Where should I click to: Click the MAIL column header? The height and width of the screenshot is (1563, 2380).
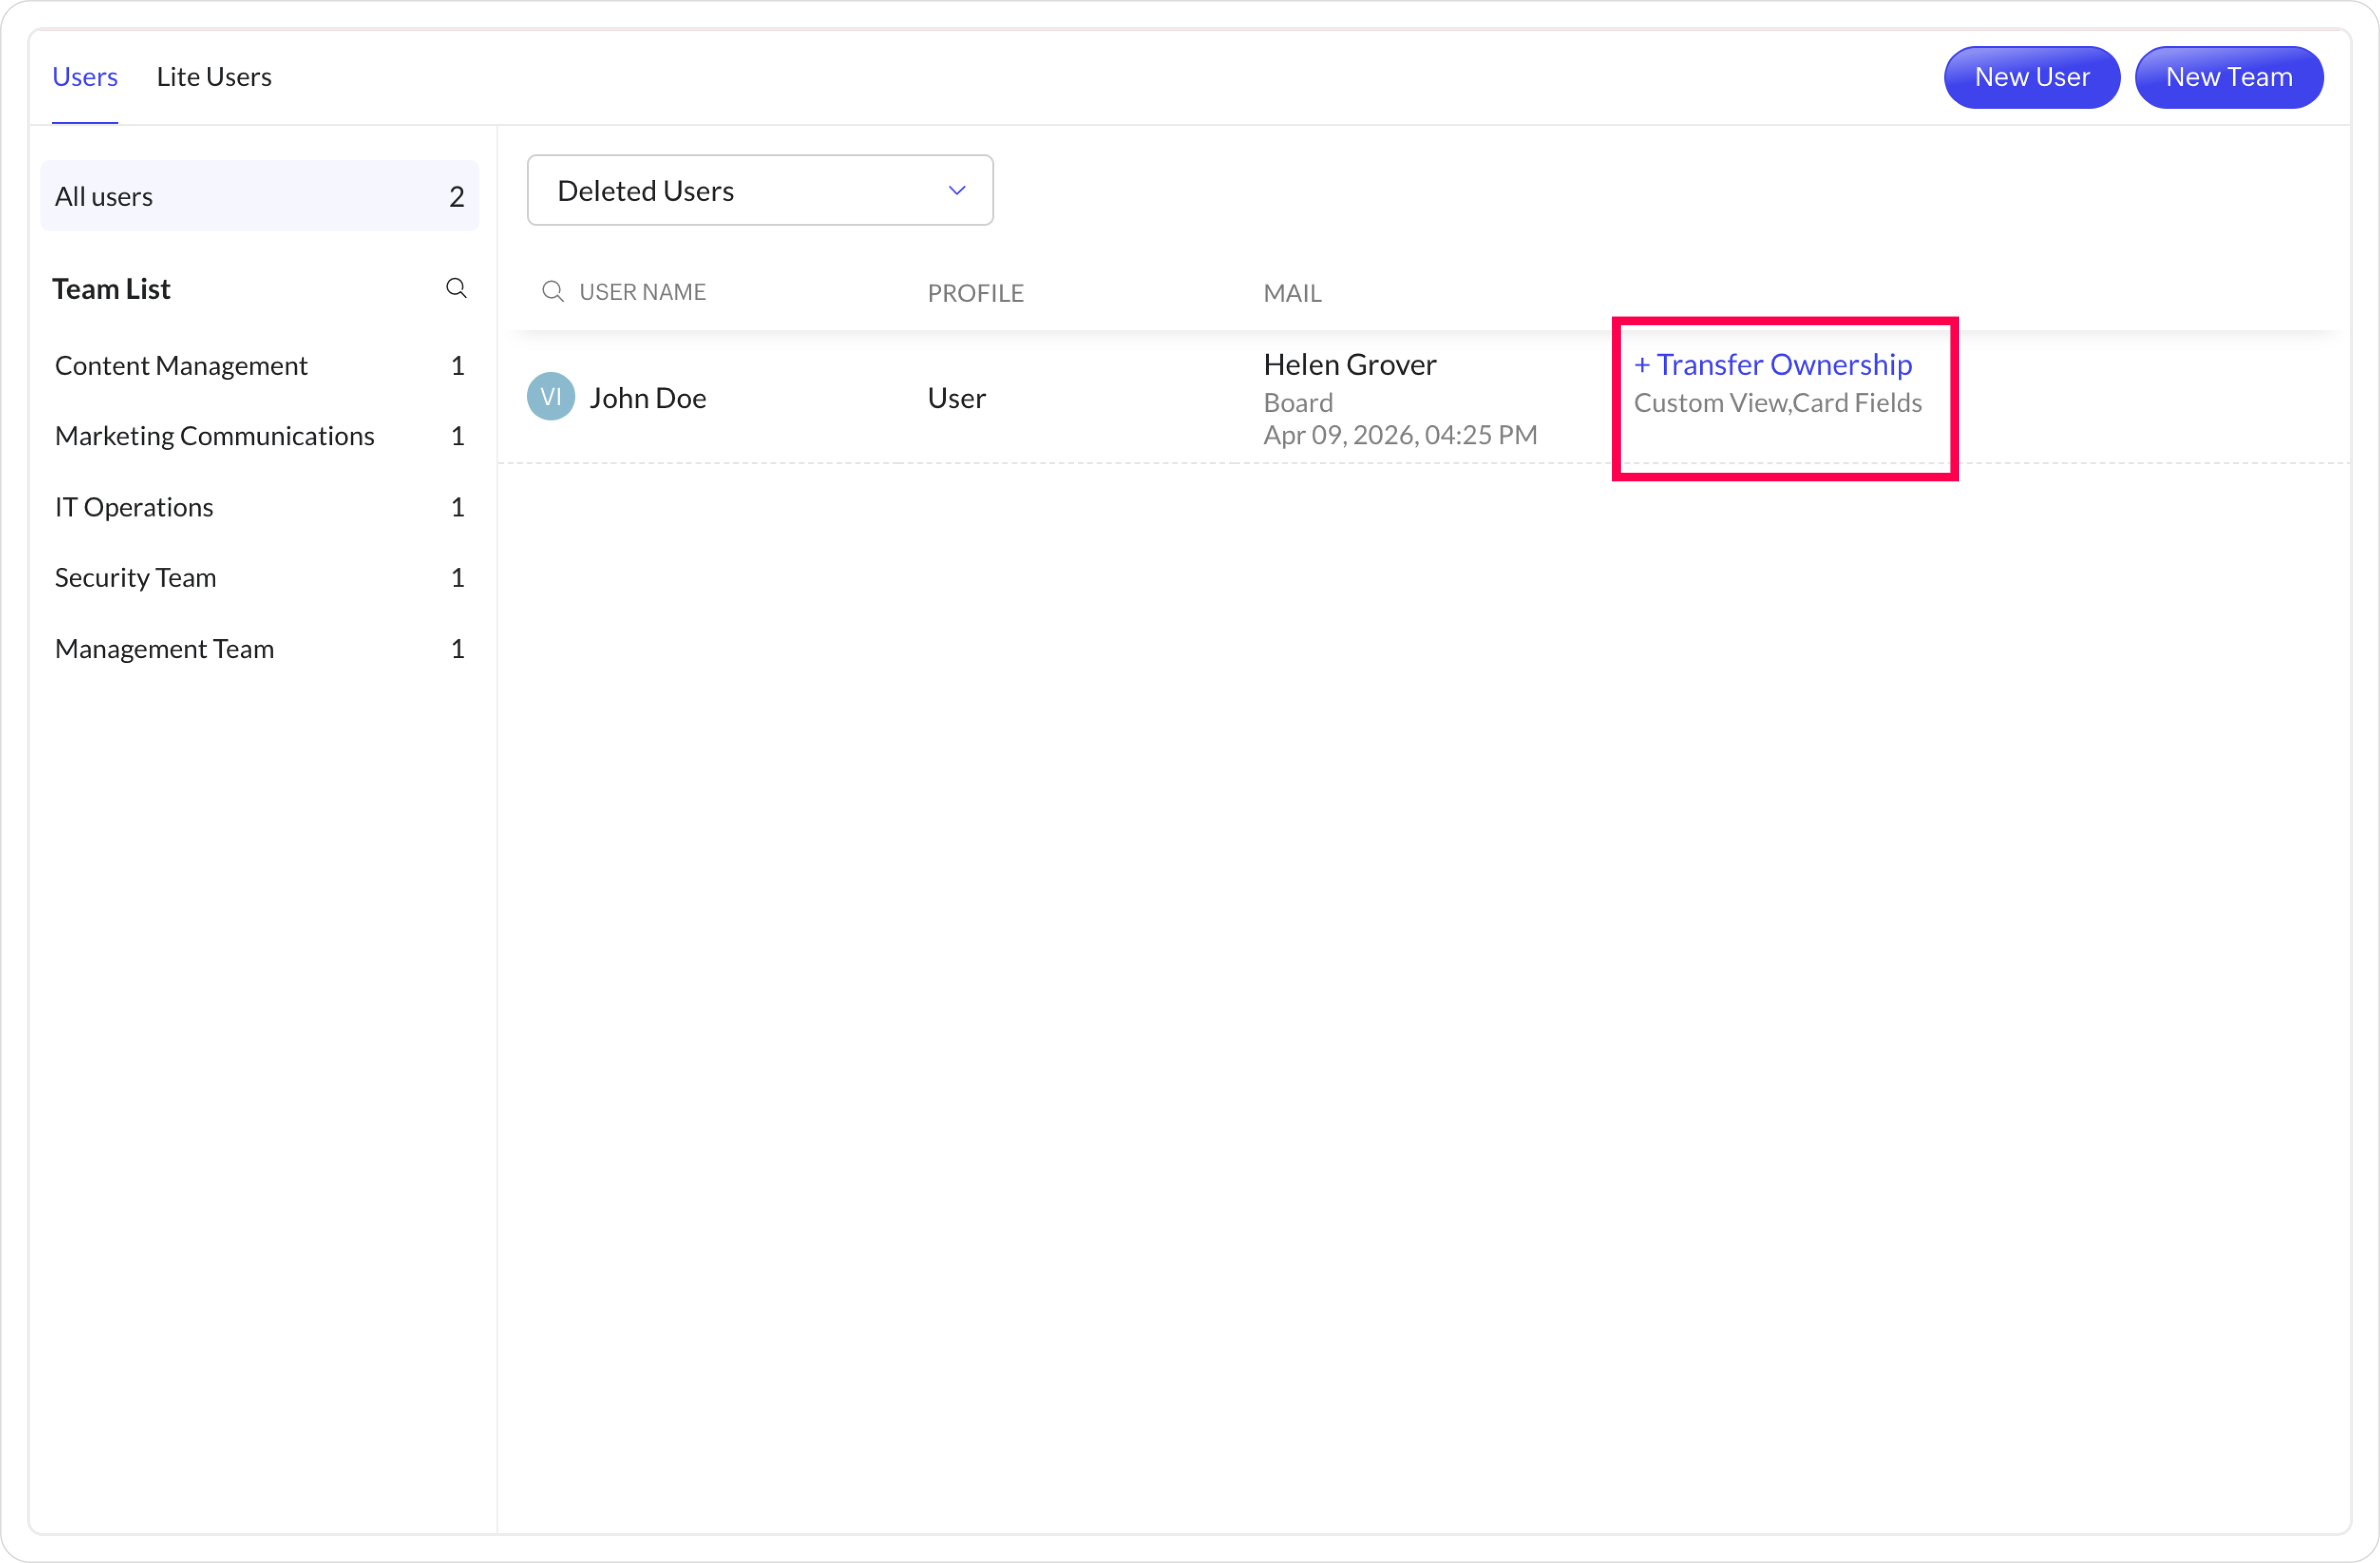(1292, 293)
